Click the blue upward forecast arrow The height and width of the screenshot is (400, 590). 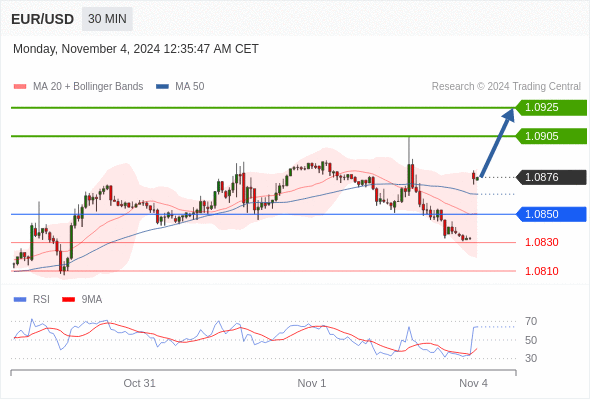click(x=498, y=142)
